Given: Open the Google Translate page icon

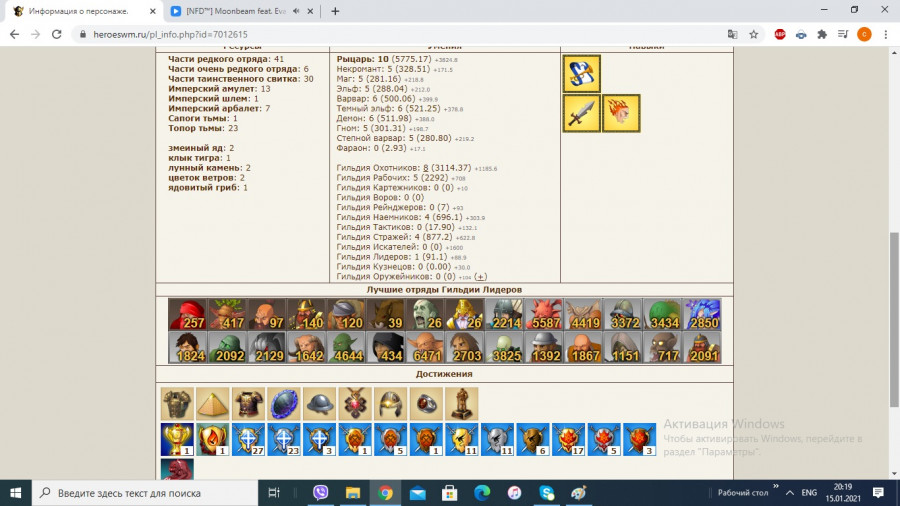Looking at the screenshot, I should [x=732, y=34].
